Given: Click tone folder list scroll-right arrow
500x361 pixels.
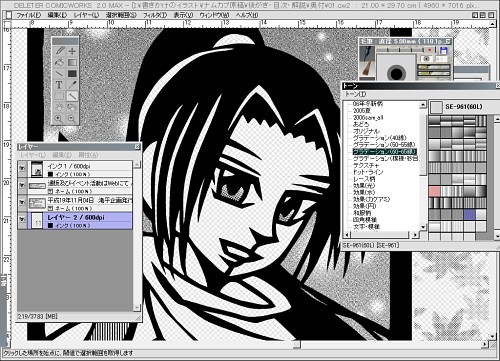Looking at the screenshot, I should tap(415, 235).
